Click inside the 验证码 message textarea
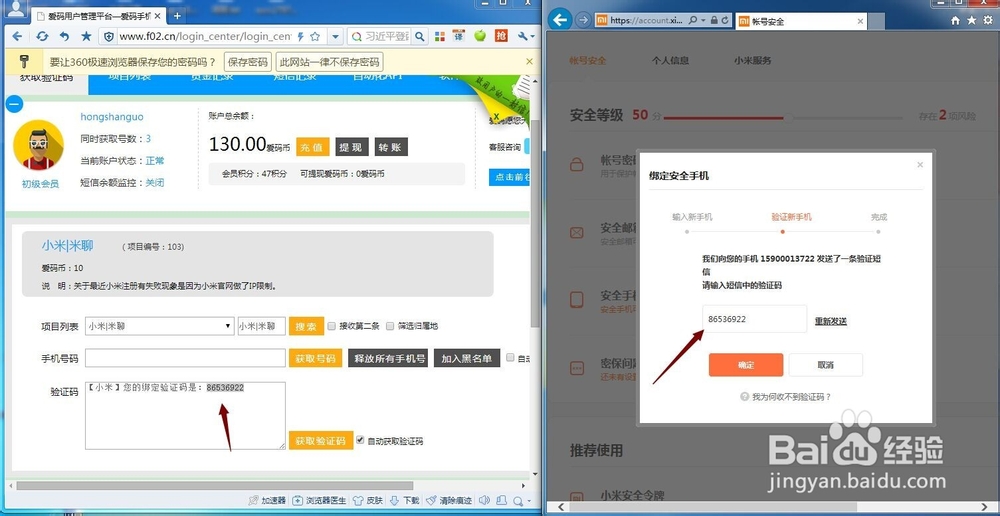The width and height of the screenshot is (1000, 516). click(x=185, y=415)
